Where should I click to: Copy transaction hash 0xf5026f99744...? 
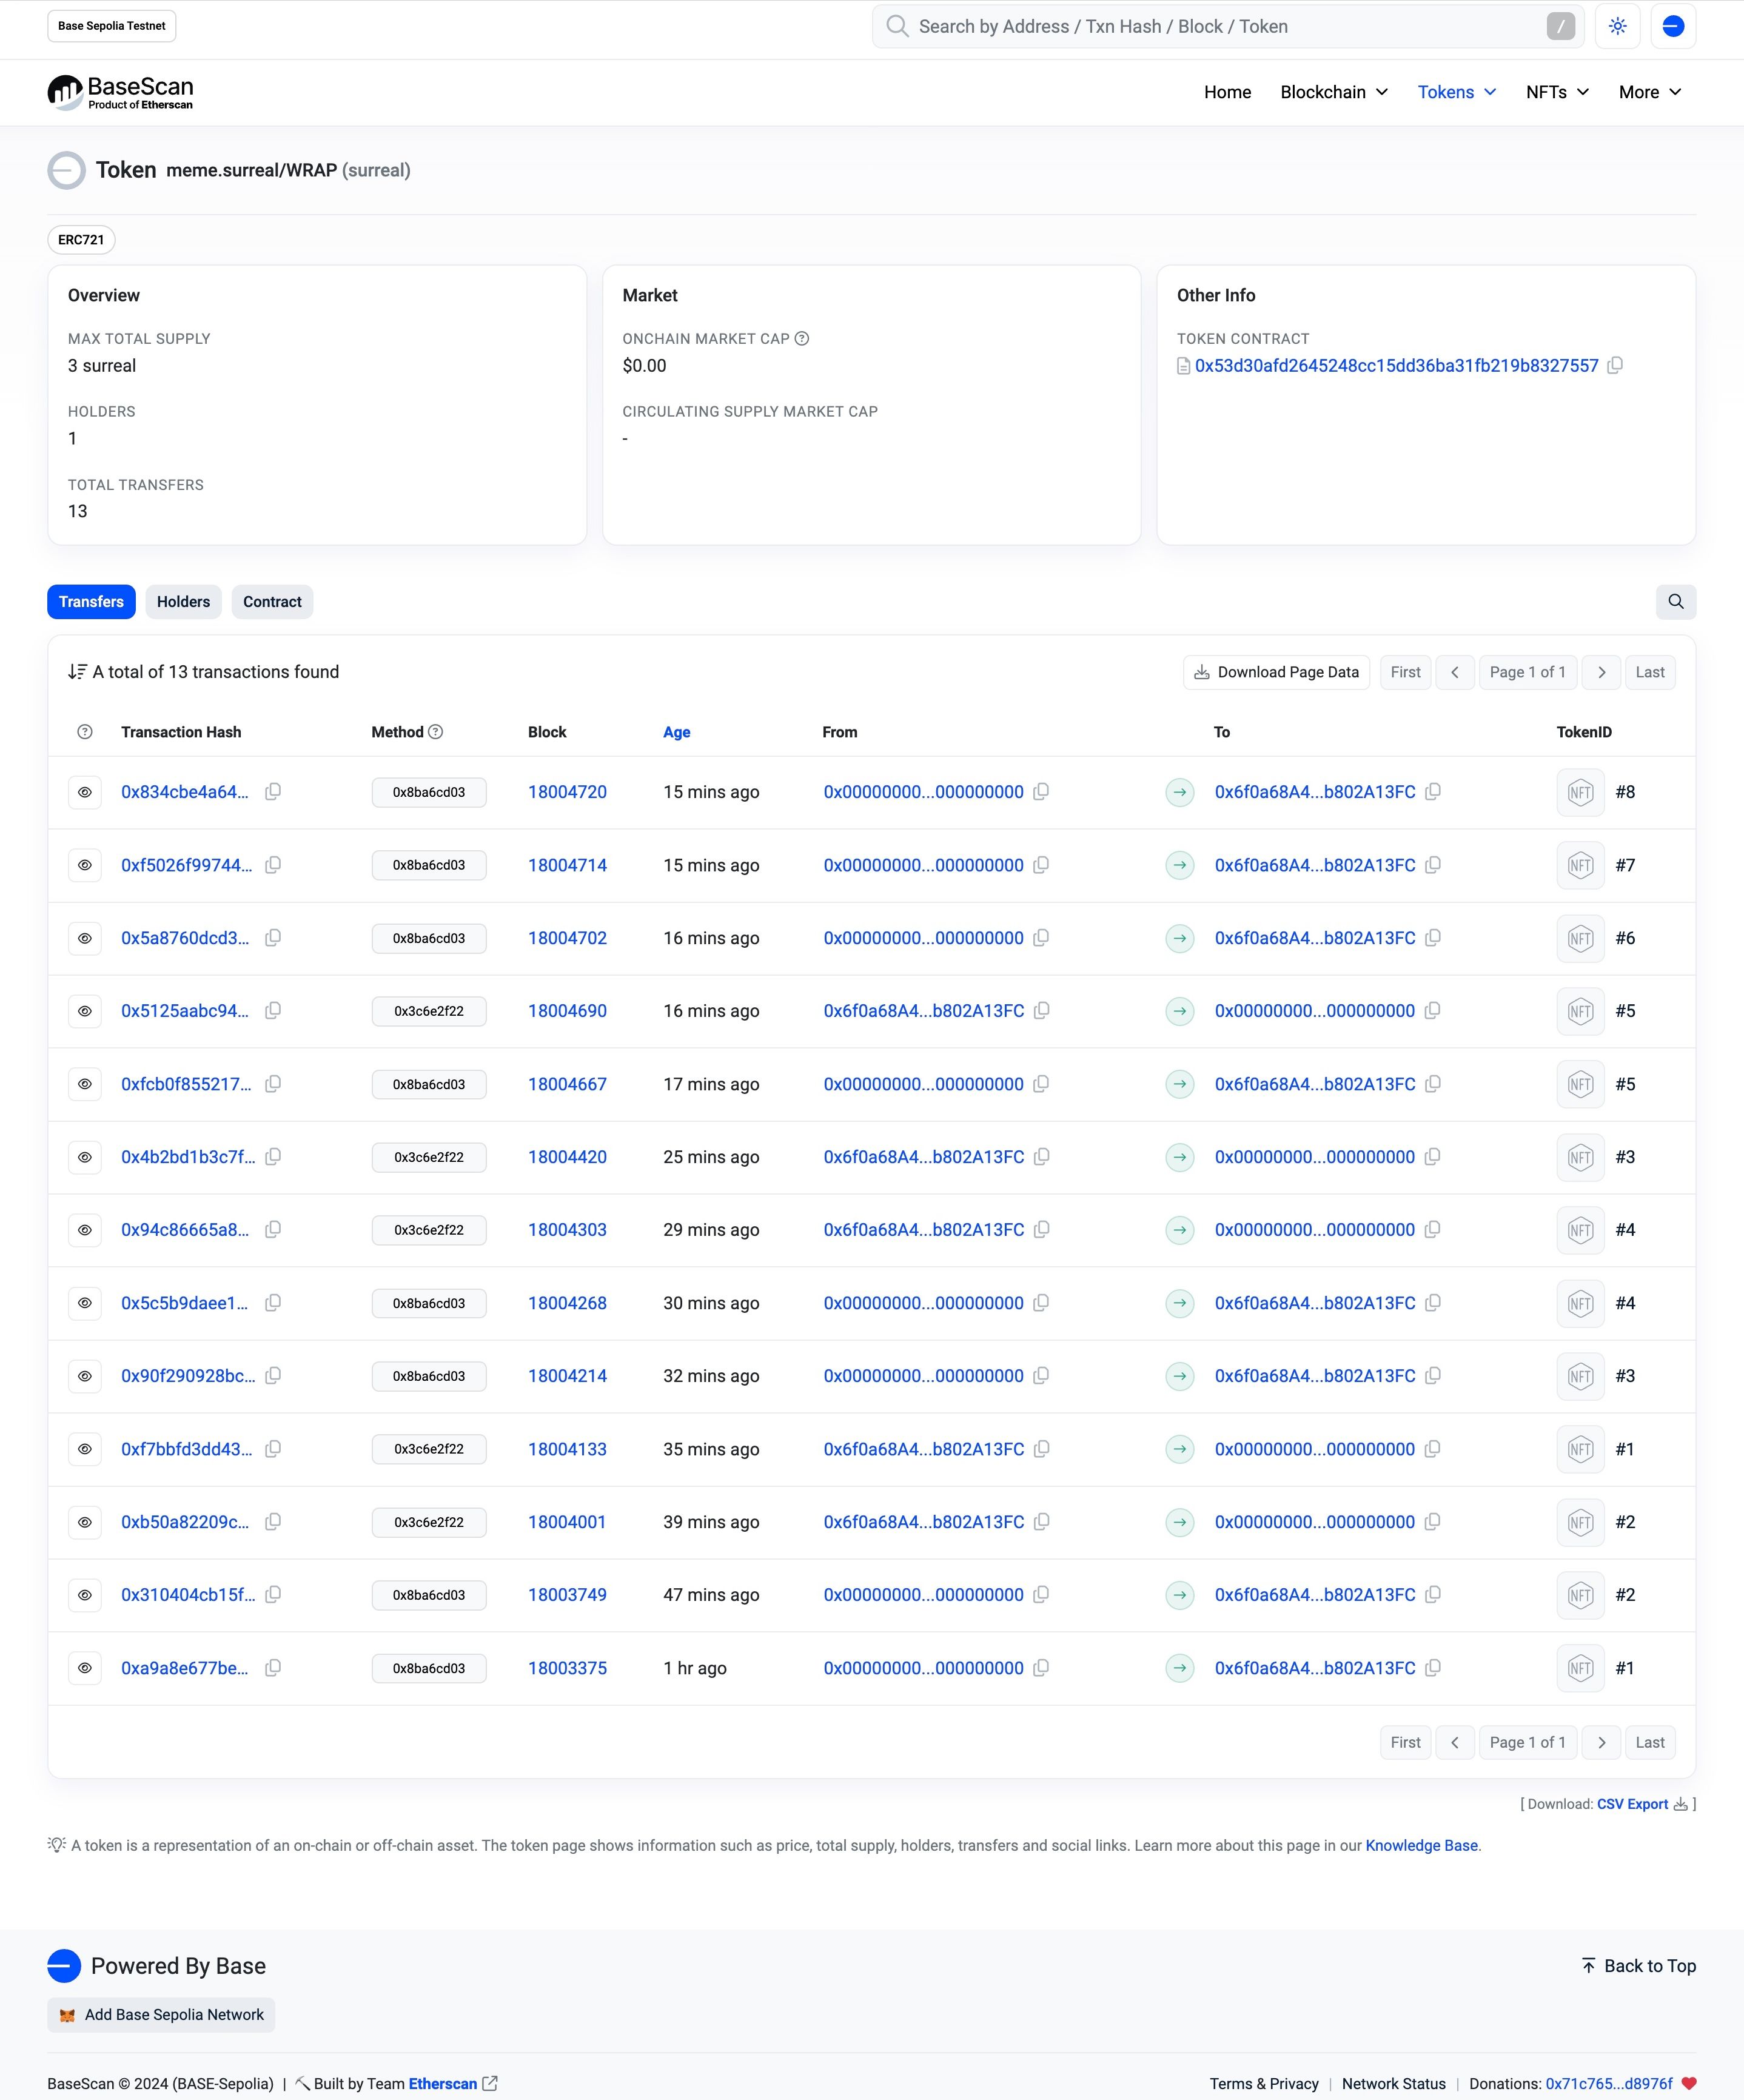click(273, 865)
